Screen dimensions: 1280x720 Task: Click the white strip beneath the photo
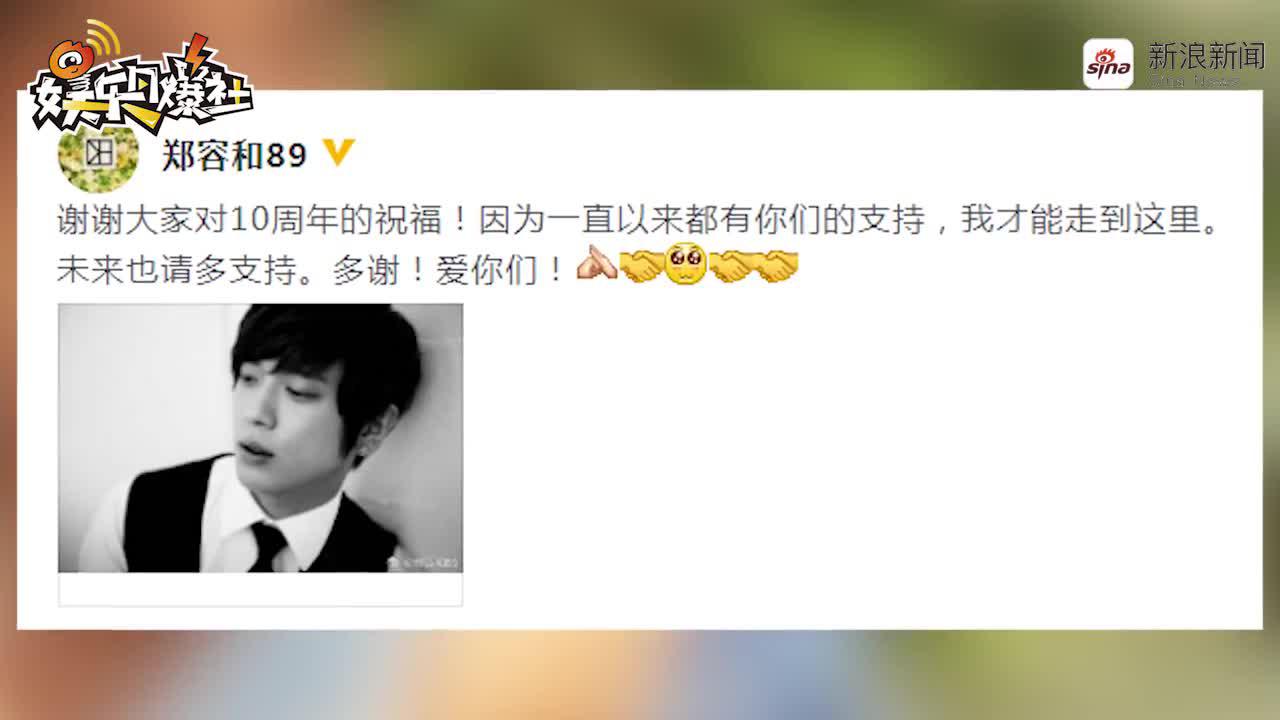point(260,589)
